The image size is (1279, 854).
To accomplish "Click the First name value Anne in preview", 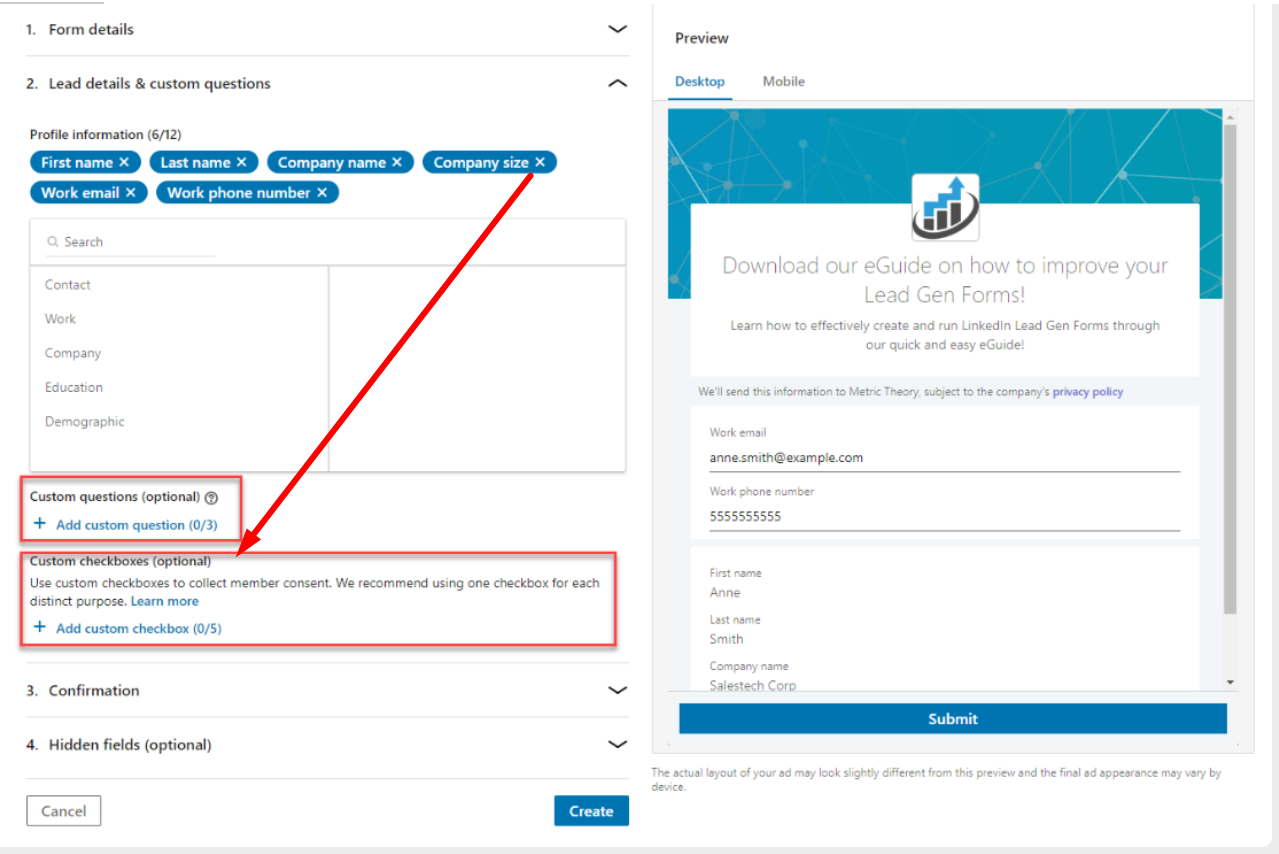I will pos(725,592).
